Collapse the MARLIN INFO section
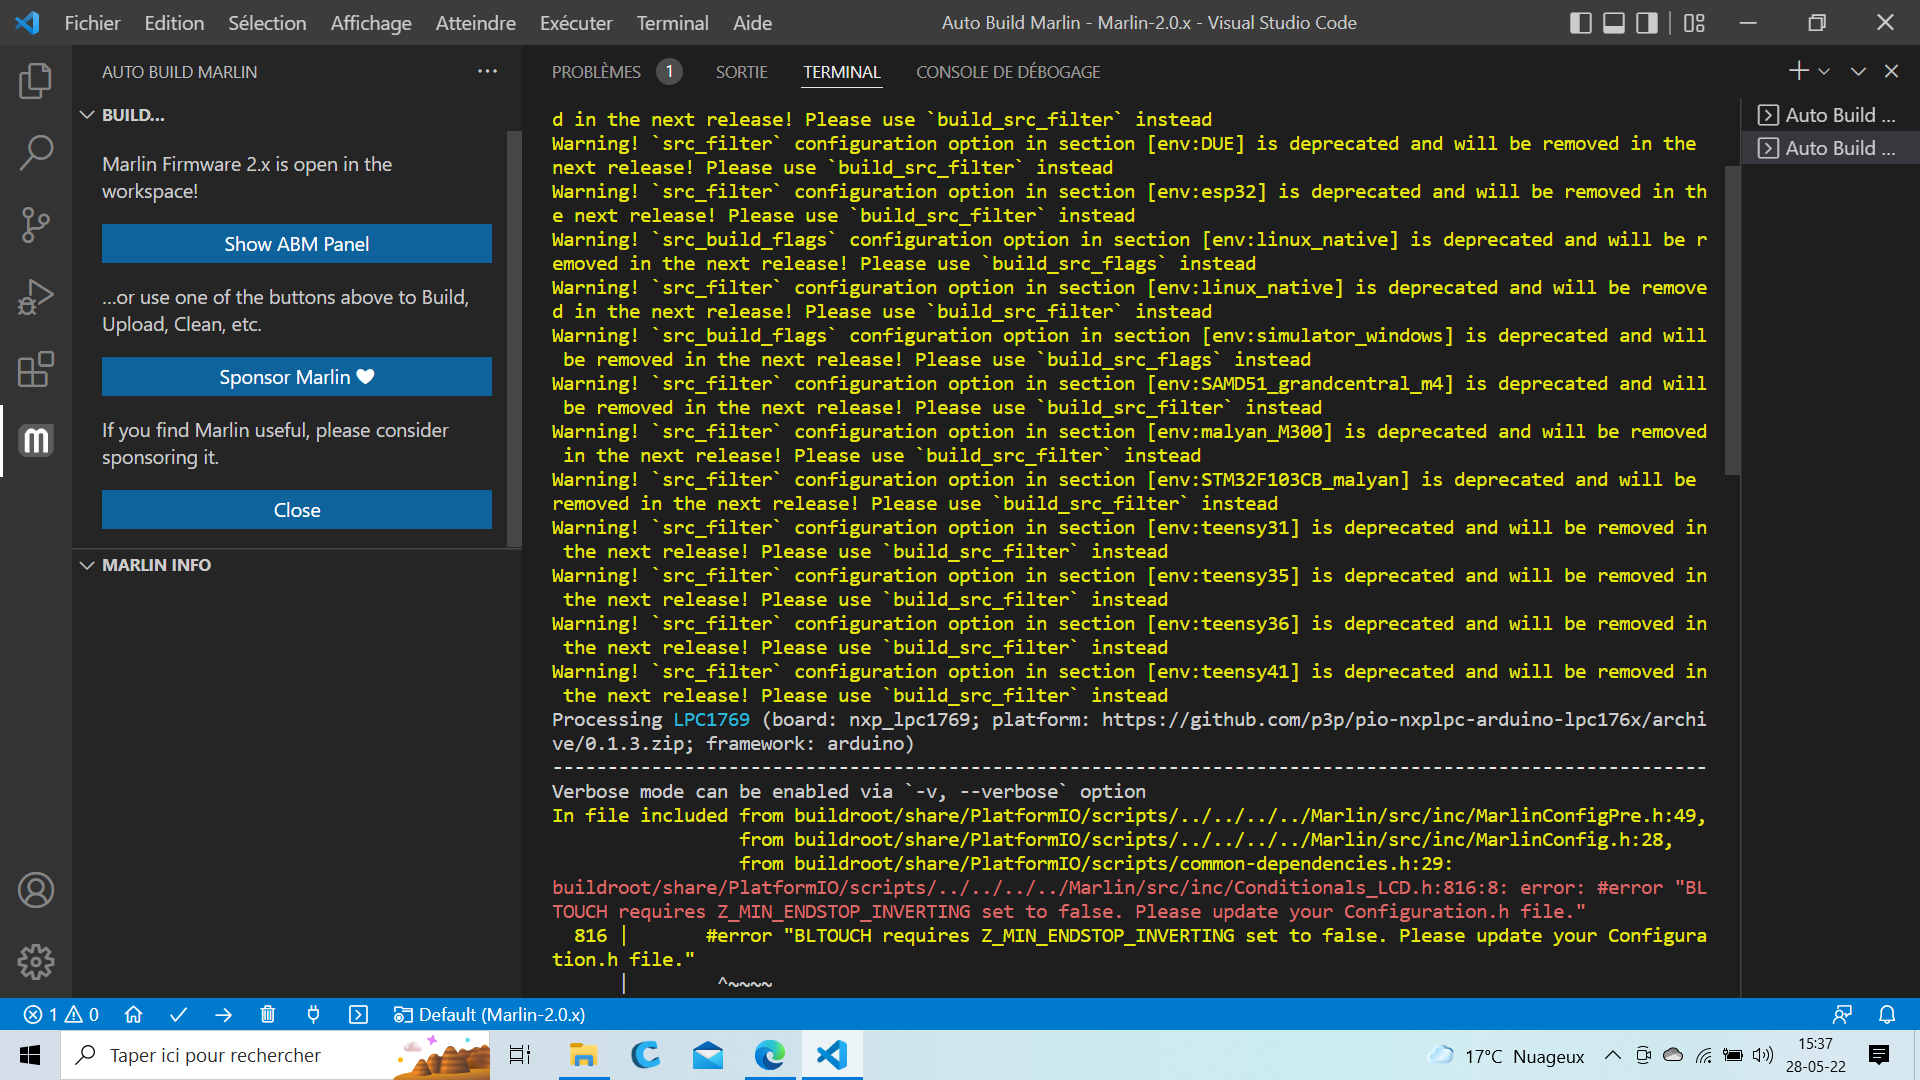Viewport: 1920px width, 1080px height. point(87,565)
